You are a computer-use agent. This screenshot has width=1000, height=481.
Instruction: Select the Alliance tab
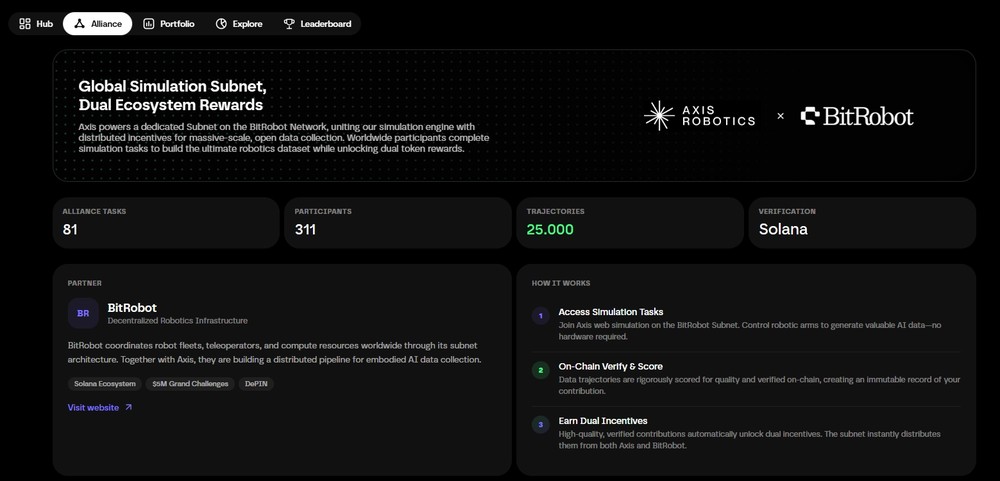coord(98,24)
